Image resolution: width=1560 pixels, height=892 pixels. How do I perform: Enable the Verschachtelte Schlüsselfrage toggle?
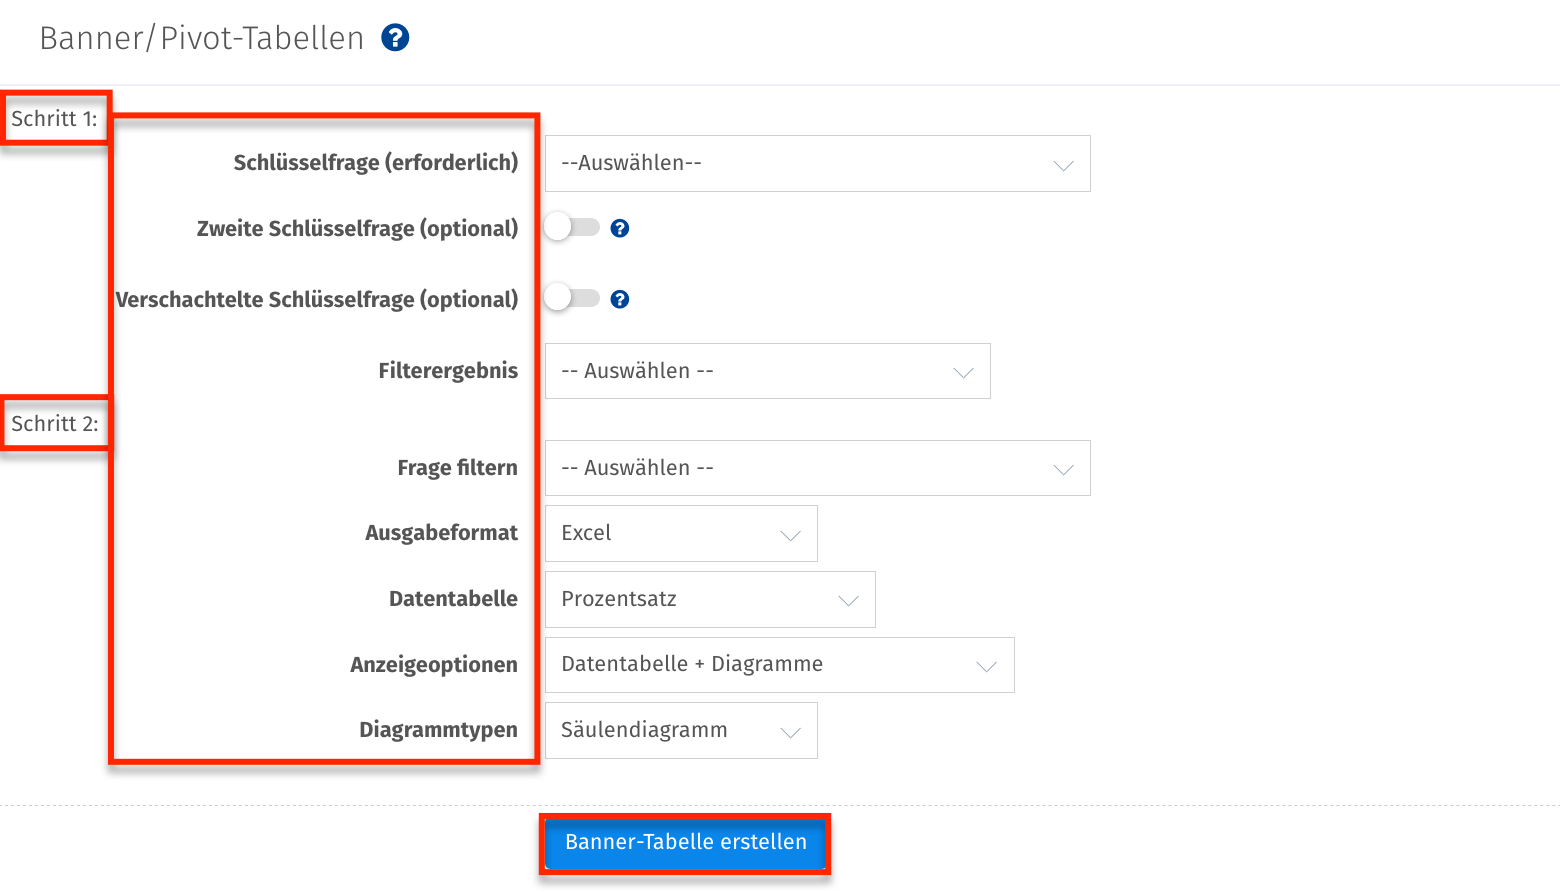[571, 298]
